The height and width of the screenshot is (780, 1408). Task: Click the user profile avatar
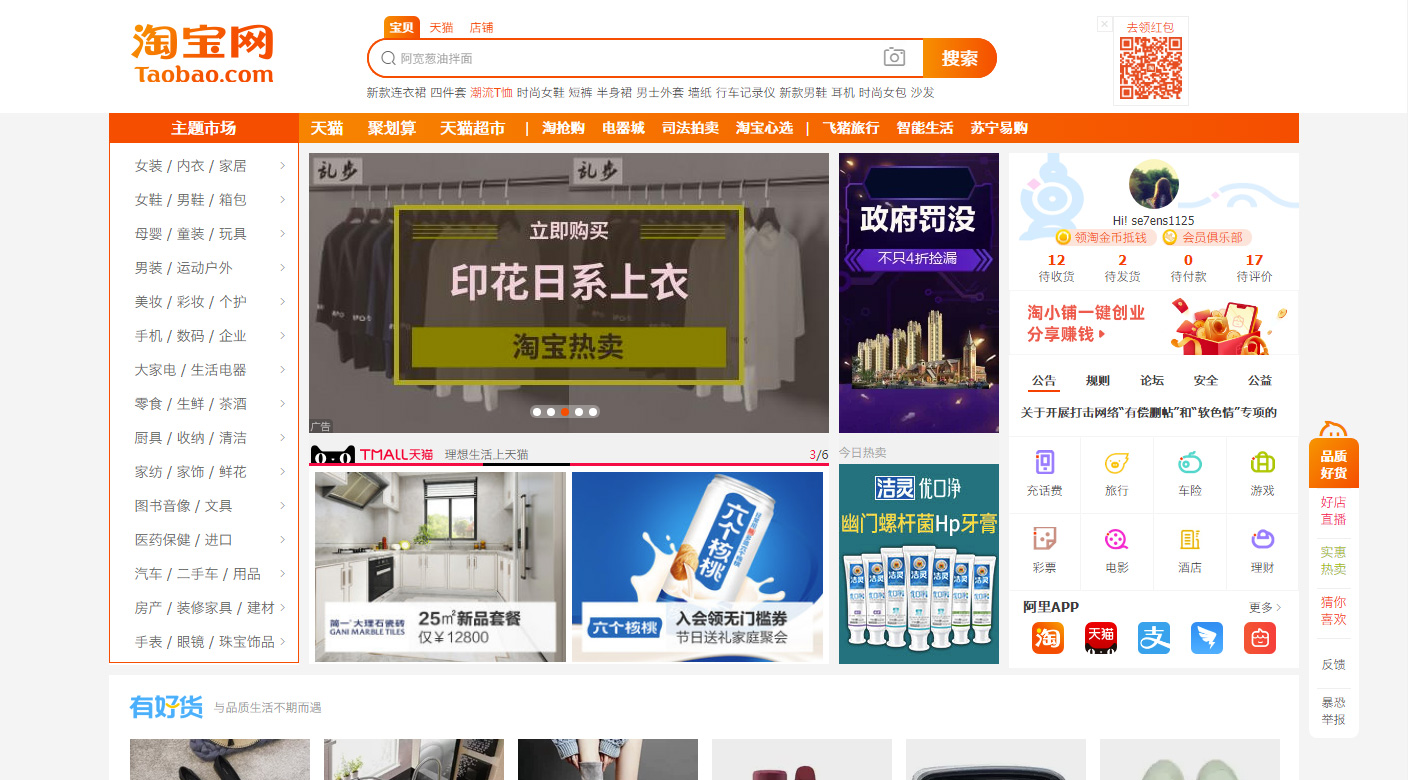click(x=1153, y=184)
